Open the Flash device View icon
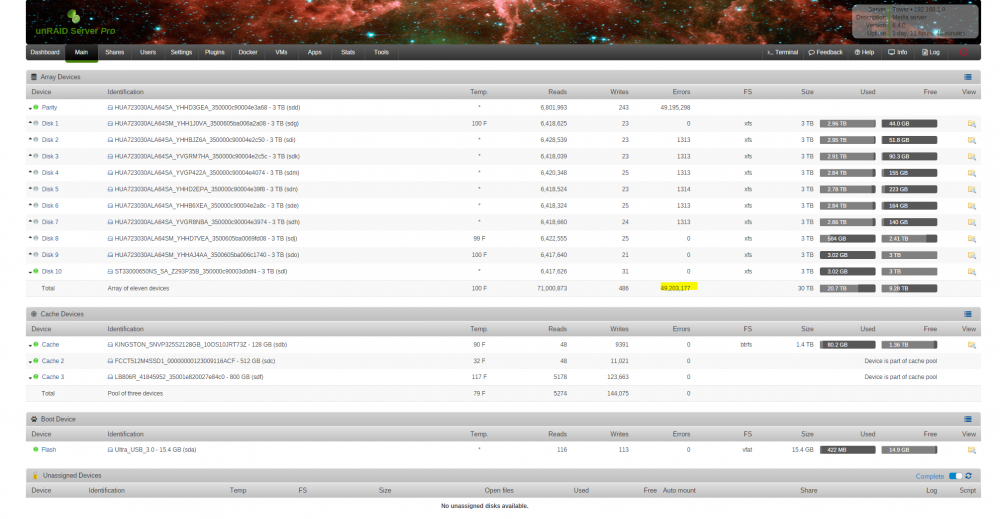Image resolution: width=1000 pixels, height=519 pixels. [971, 450]
